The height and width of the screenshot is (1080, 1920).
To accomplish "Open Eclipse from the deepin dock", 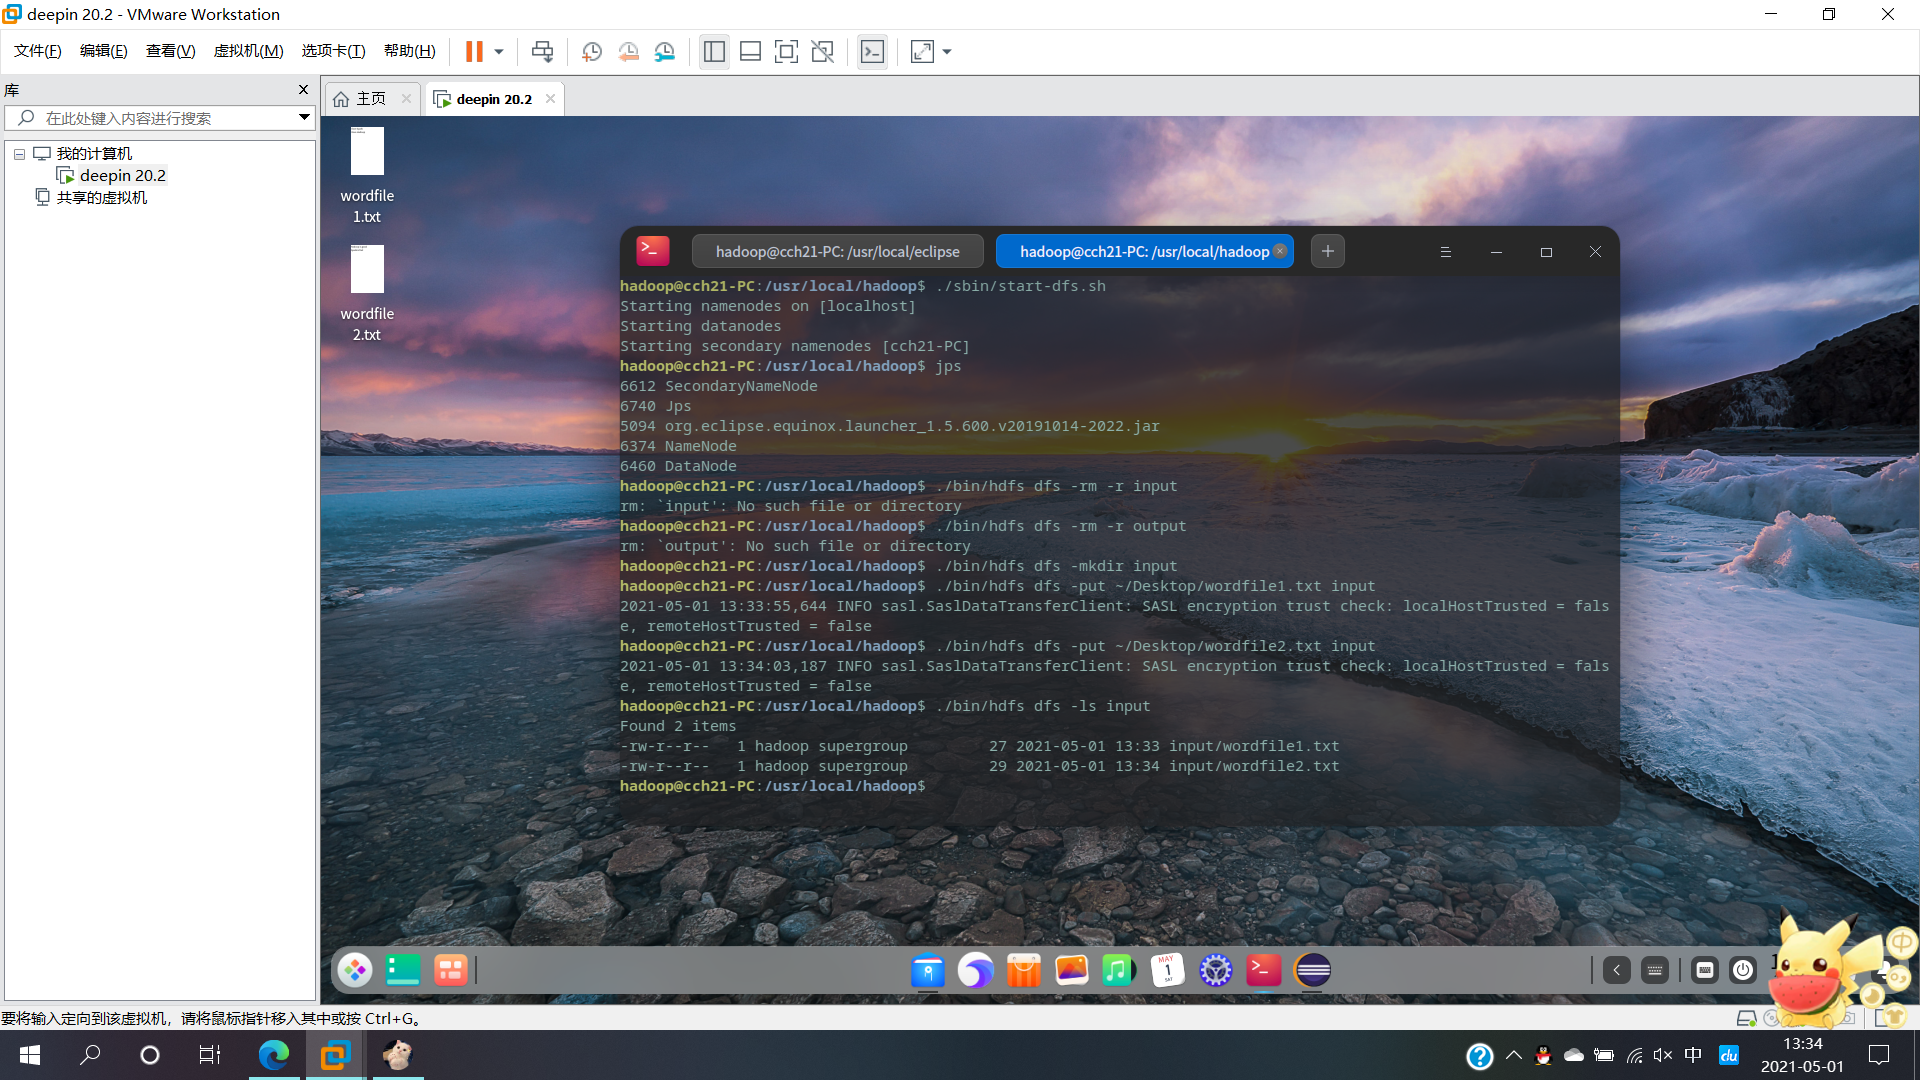I will click(1312, 970).
